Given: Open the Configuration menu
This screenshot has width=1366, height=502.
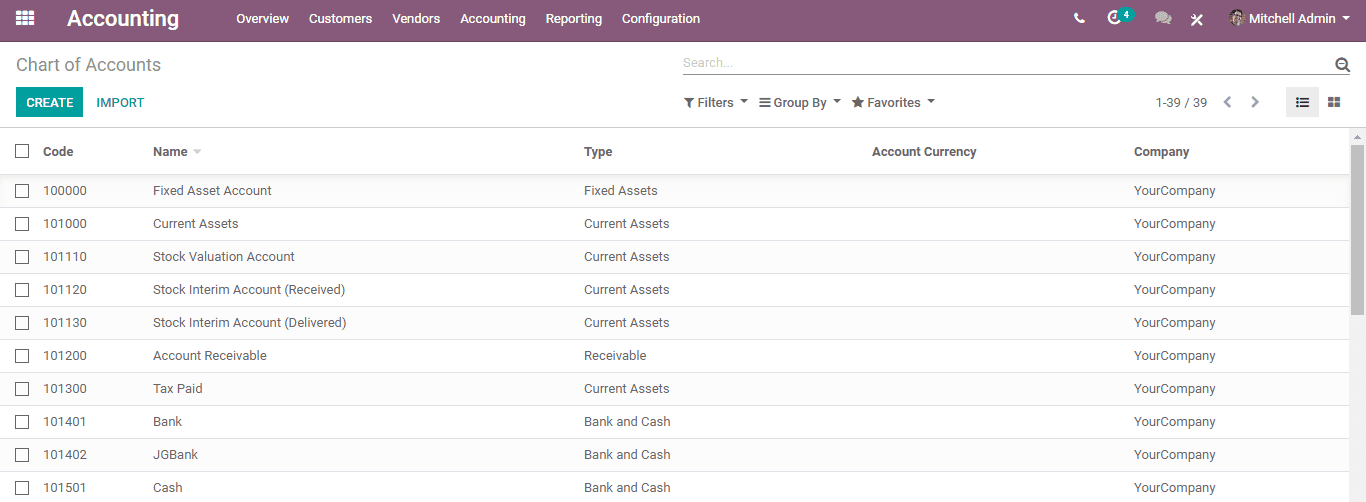Looking at the screenshot, I should click(x=661, y=19).
